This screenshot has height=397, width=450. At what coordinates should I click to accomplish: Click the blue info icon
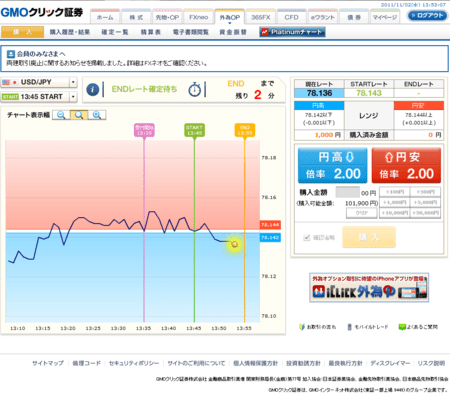pyautogui.click(x=93, y=89)
